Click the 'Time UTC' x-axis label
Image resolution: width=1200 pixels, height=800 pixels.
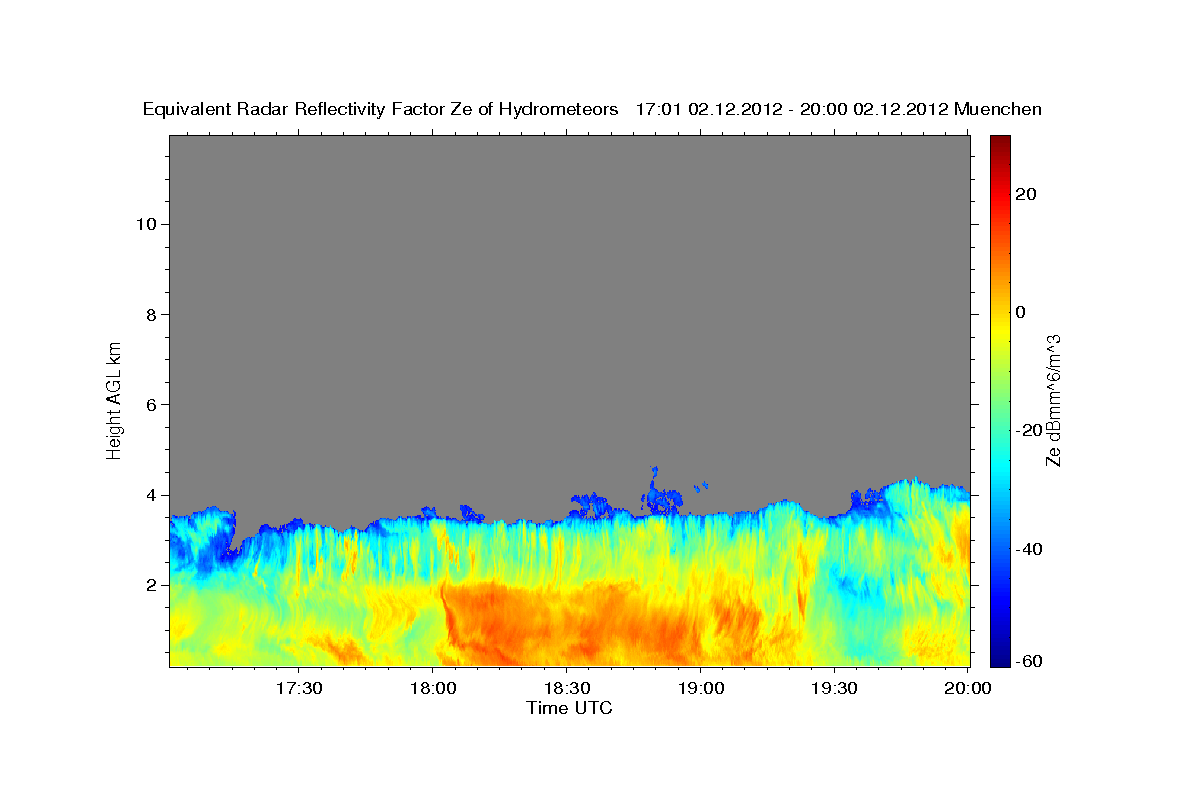(x=569, y=707)
